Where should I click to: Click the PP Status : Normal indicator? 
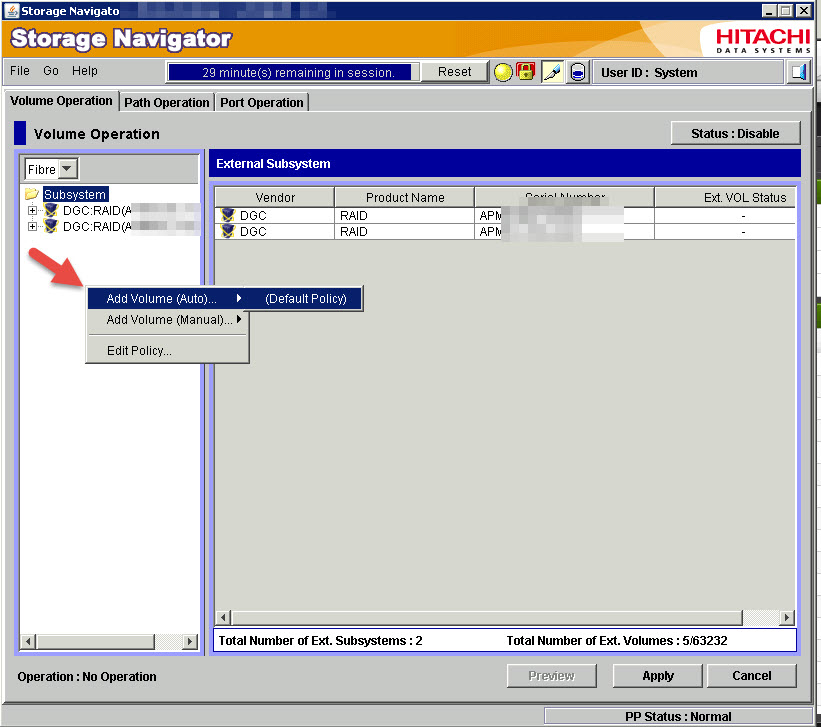[x=678, y=717]
